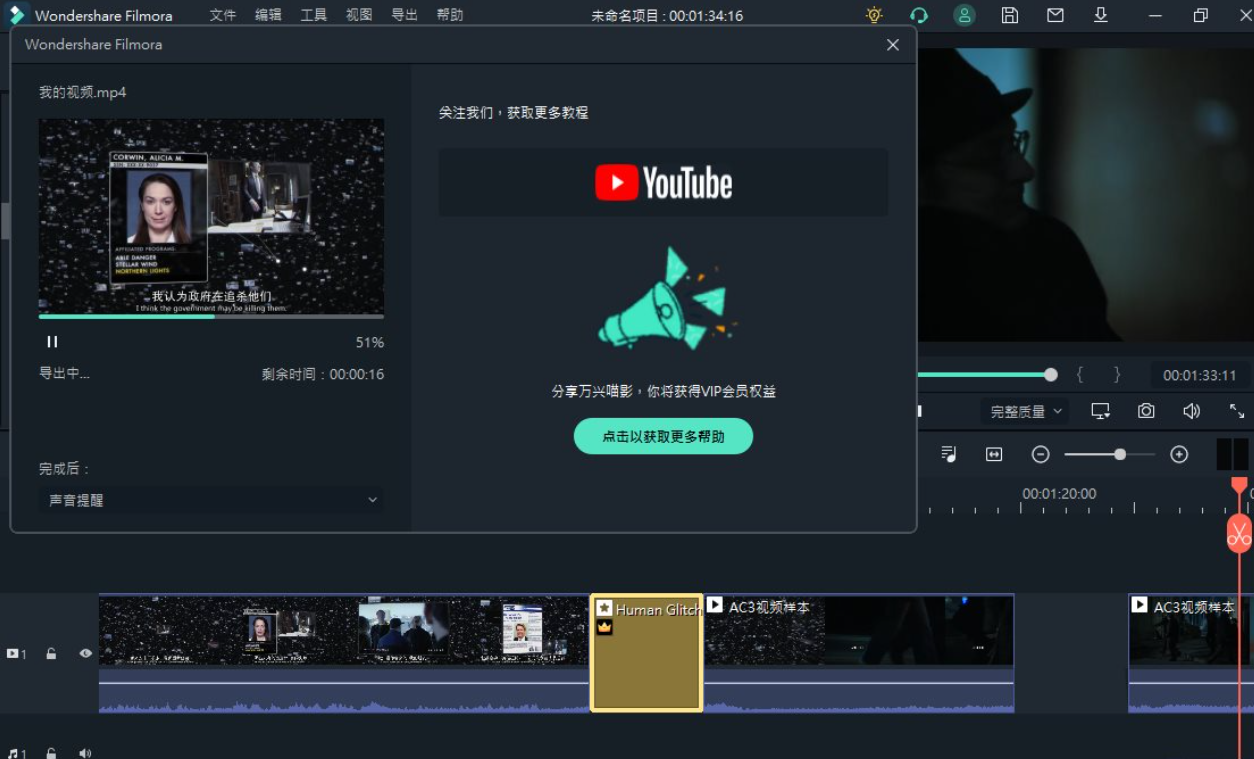The image size is (1254, 759).
Task: Toggle lock on audio track 1
Action: [x=51, y=753]
